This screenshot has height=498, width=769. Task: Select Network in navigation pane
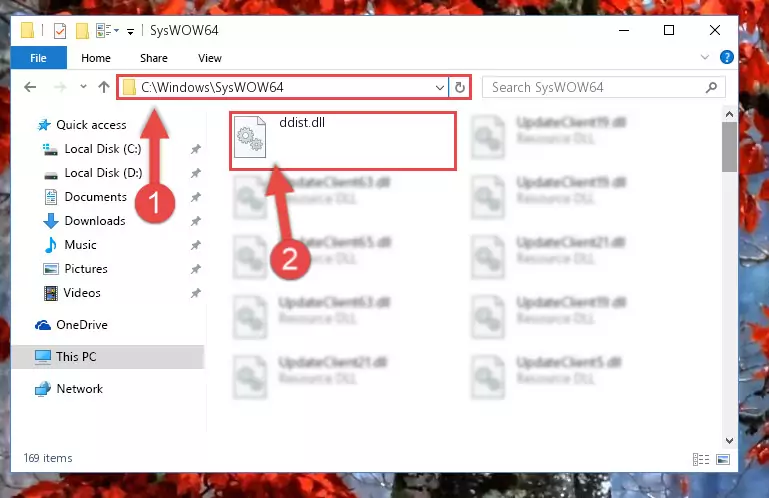click(x=79, y=389)
